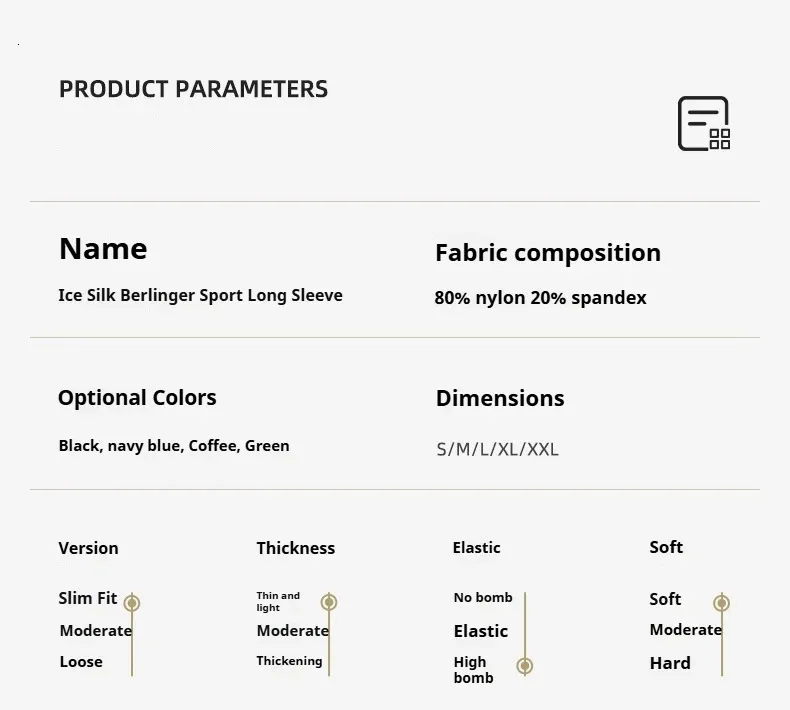The image size is (790, 710).
Task: Click the Thin and light thickness marker
Action: 329,602
